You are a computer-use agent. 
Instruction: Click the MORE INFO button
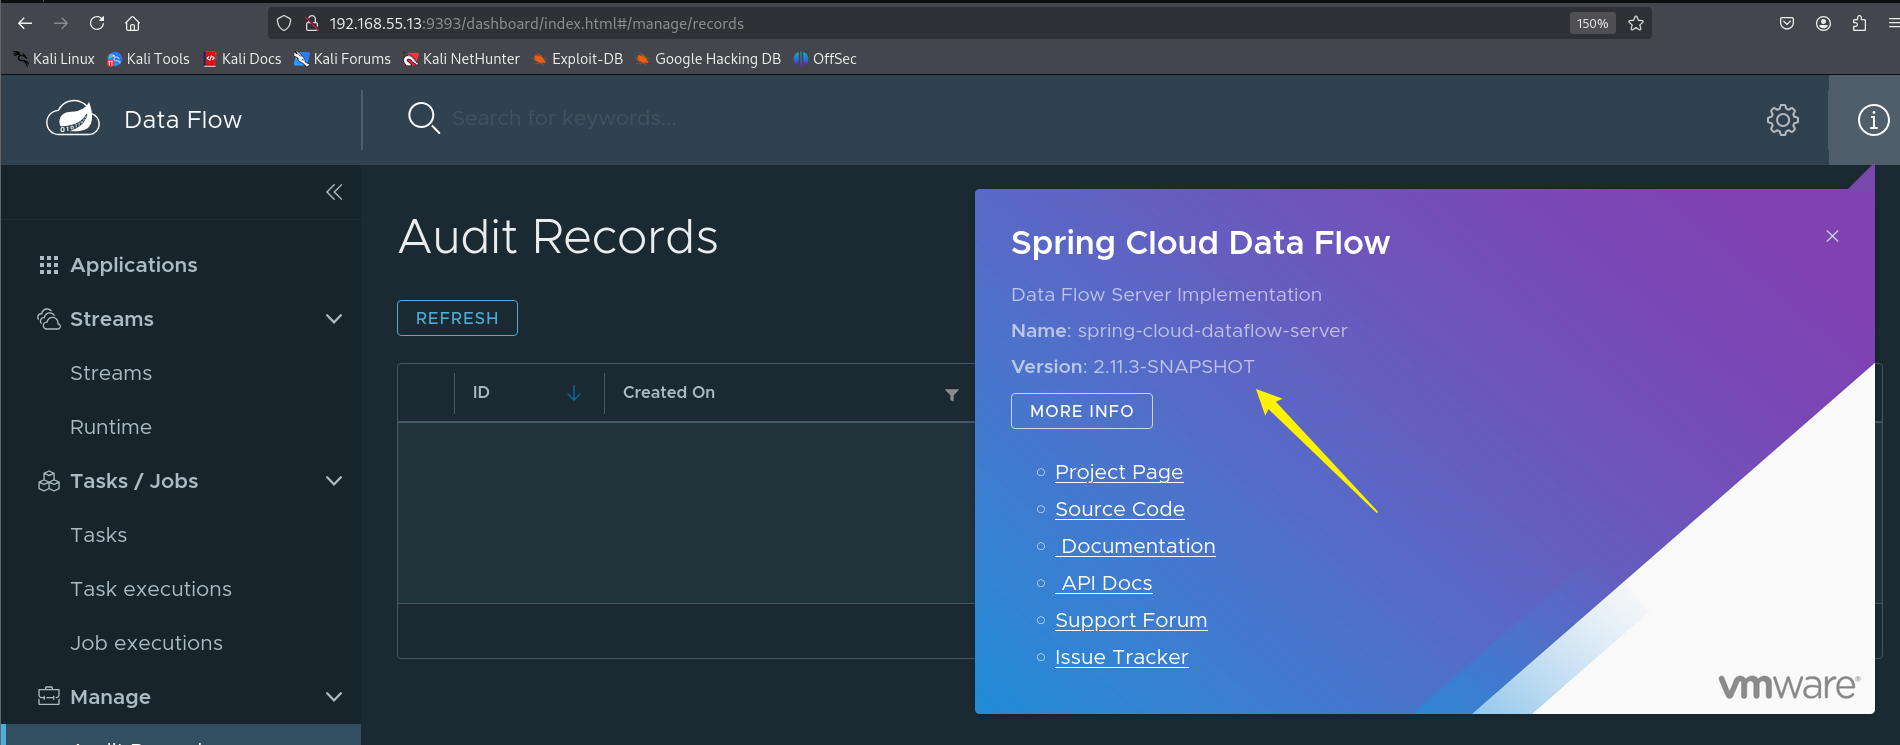click(x=1081, y=411)
